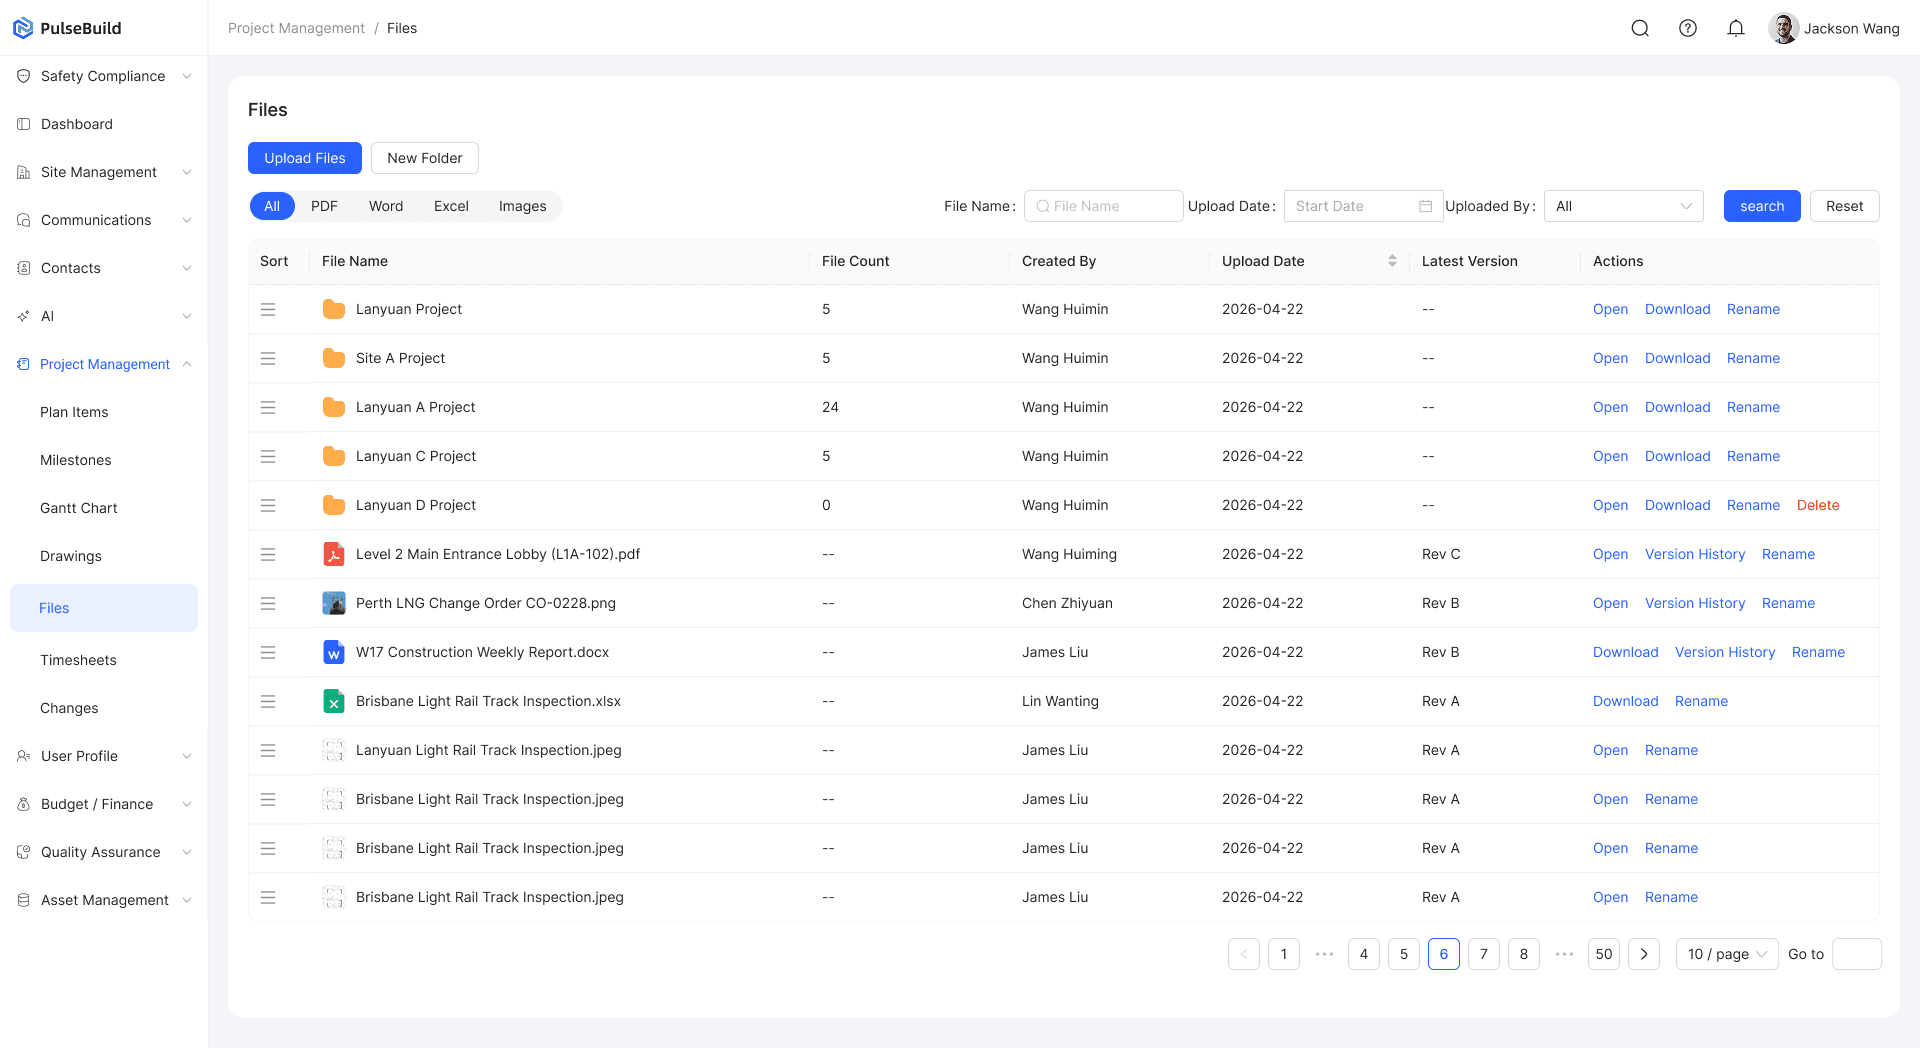Click the Reset button

pyautogui.click(x=1844, y=206)
